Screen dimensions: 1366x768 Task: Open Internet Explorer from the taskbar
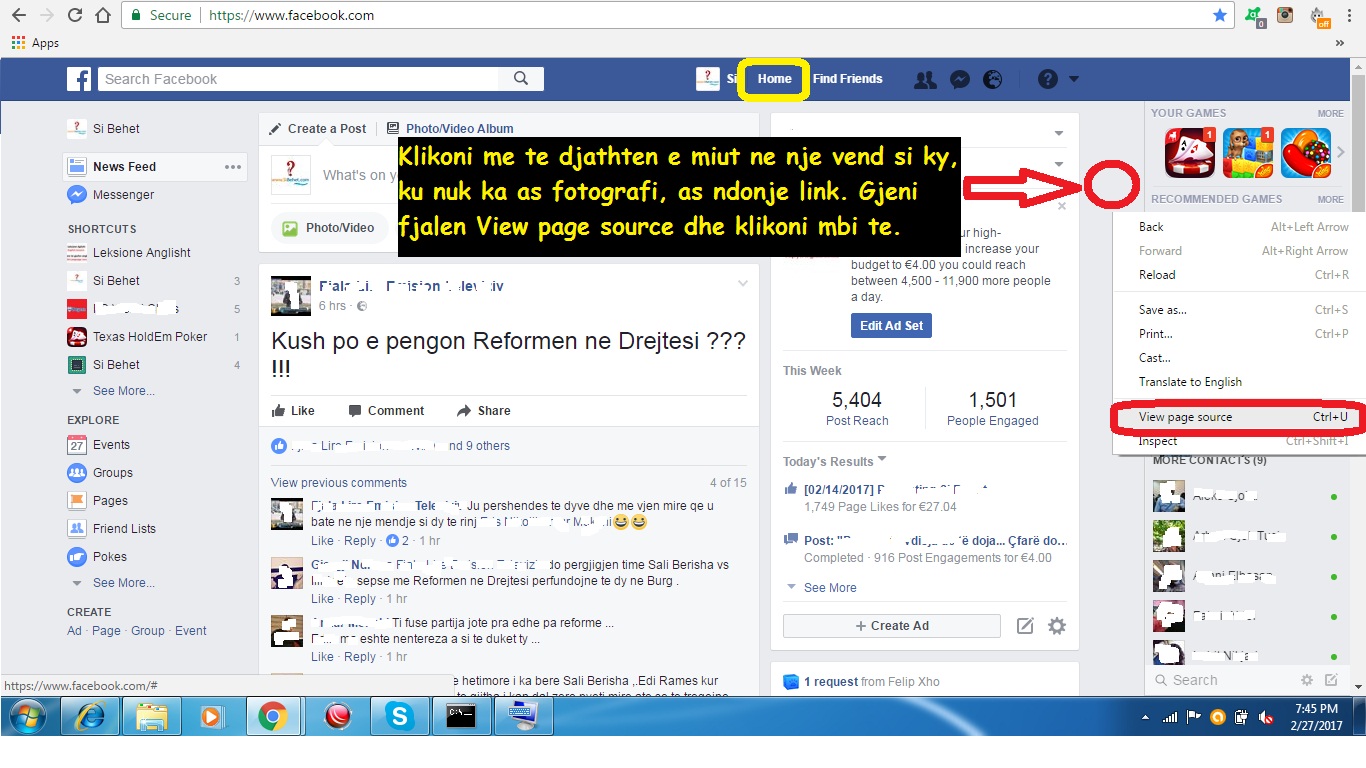[x=89, y=716]
